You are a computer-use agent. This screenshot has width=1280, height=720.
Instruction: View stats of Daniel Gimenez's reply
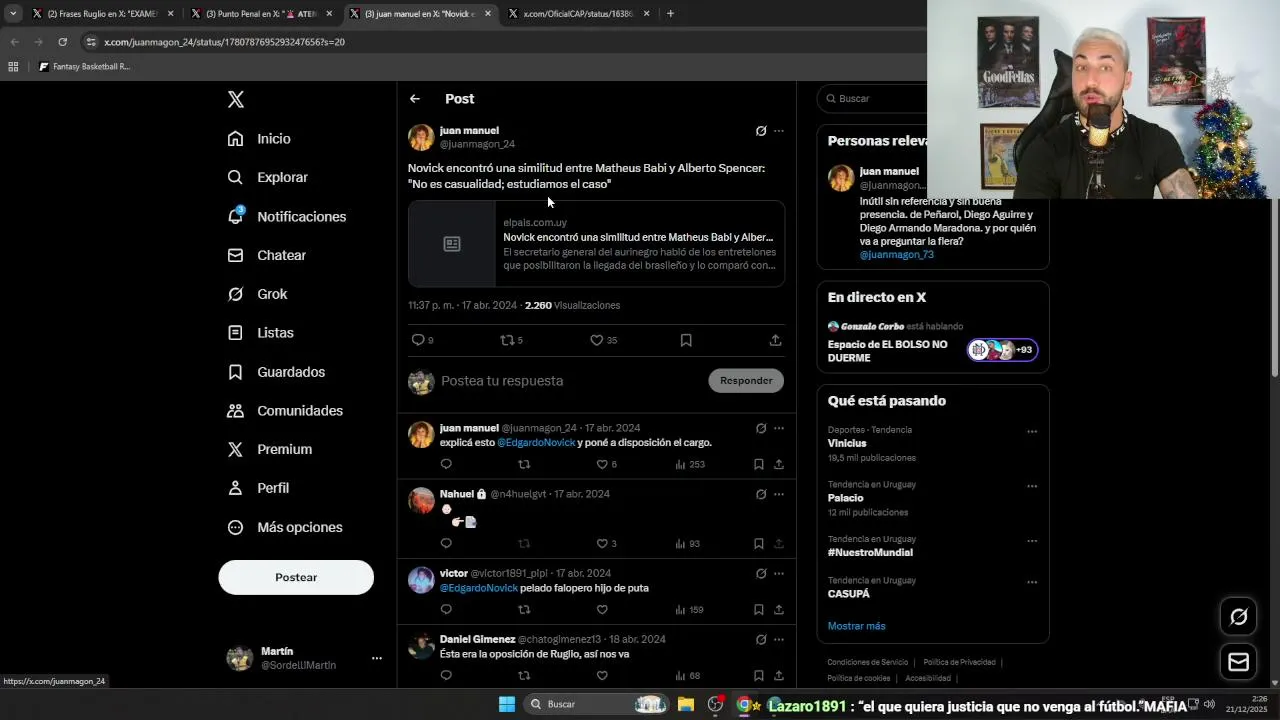pyautogui.click(x=688, y=676)
